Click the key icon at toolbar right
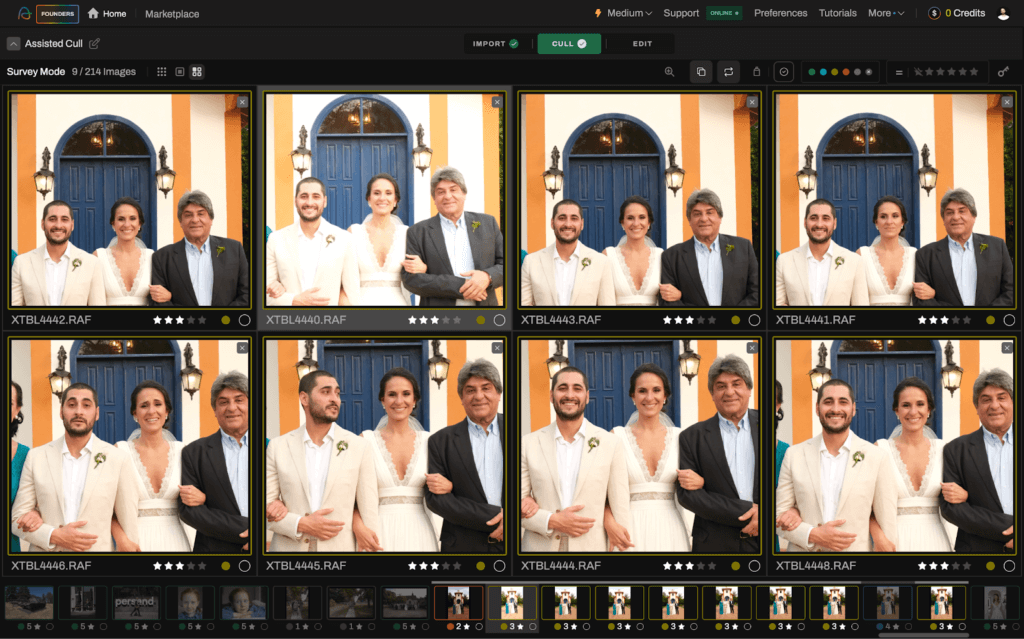 [1003, 72]
